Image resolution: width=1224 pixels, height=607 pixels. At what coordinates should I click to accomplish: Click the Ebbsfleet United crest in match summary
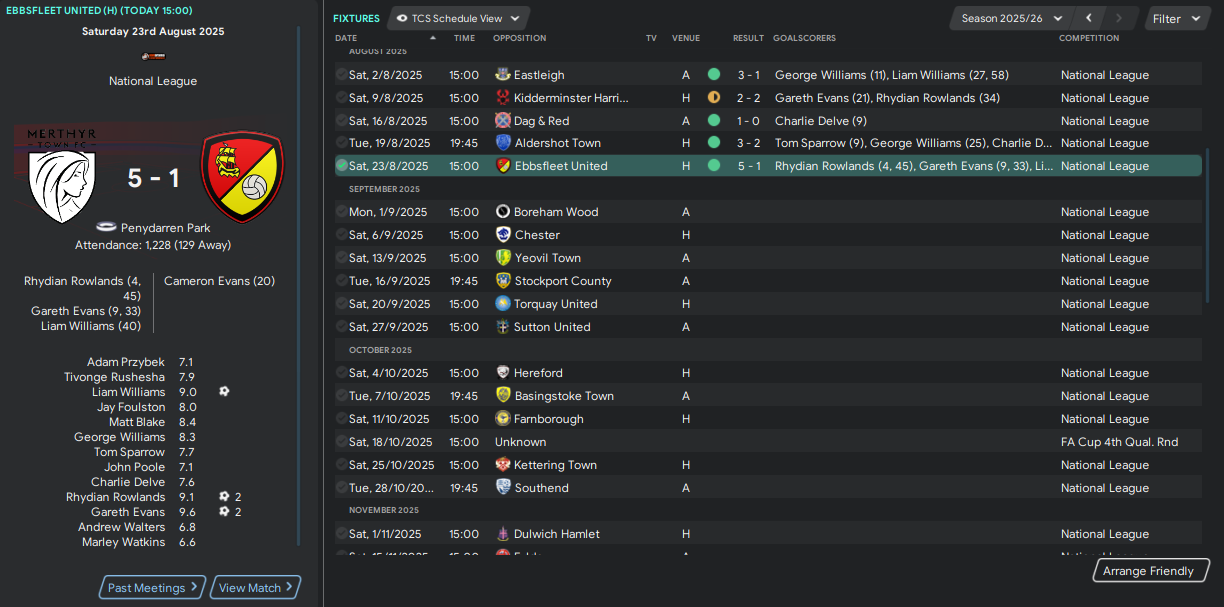tap(242, 177)
